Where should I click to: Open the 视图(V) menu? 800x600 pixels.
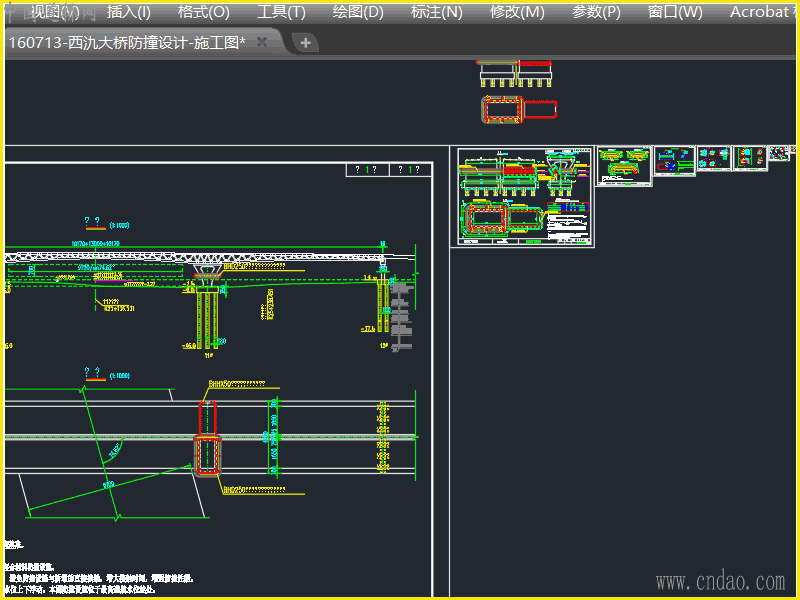pos(55,12)
